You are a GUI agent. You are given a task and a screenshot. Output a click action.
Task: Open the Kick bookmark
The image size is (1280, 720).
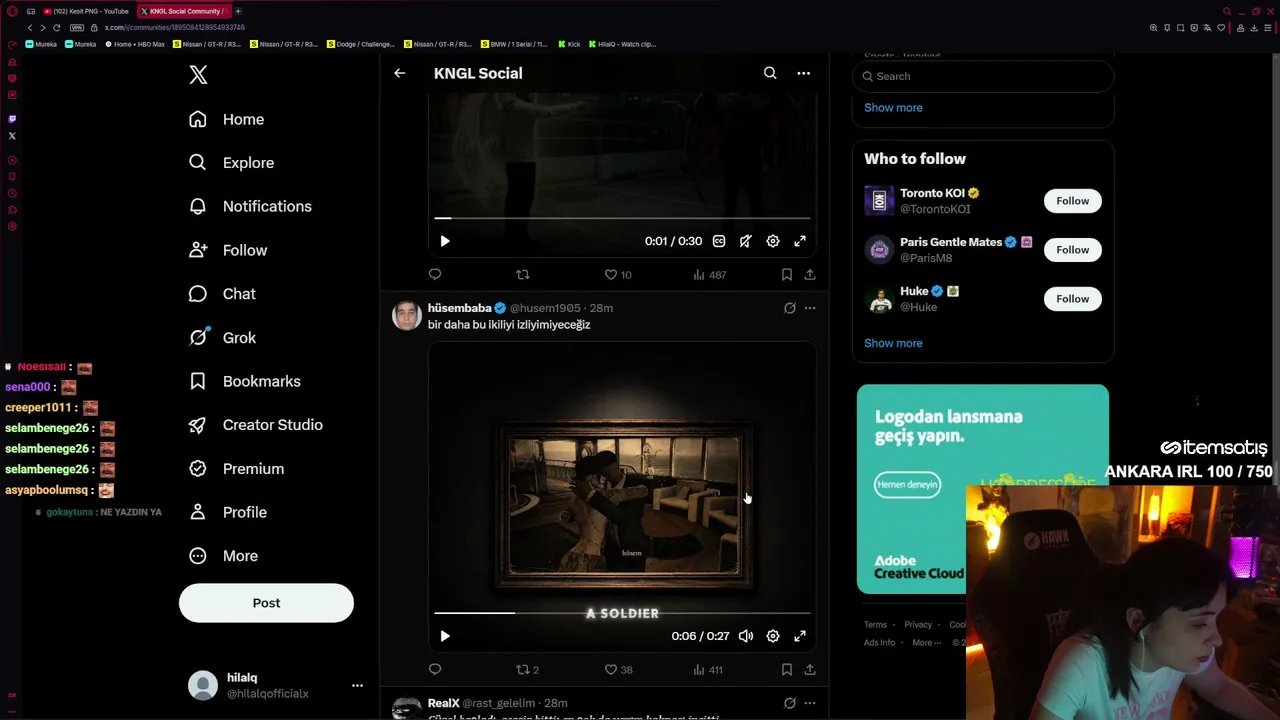click(x=569, y=44)
